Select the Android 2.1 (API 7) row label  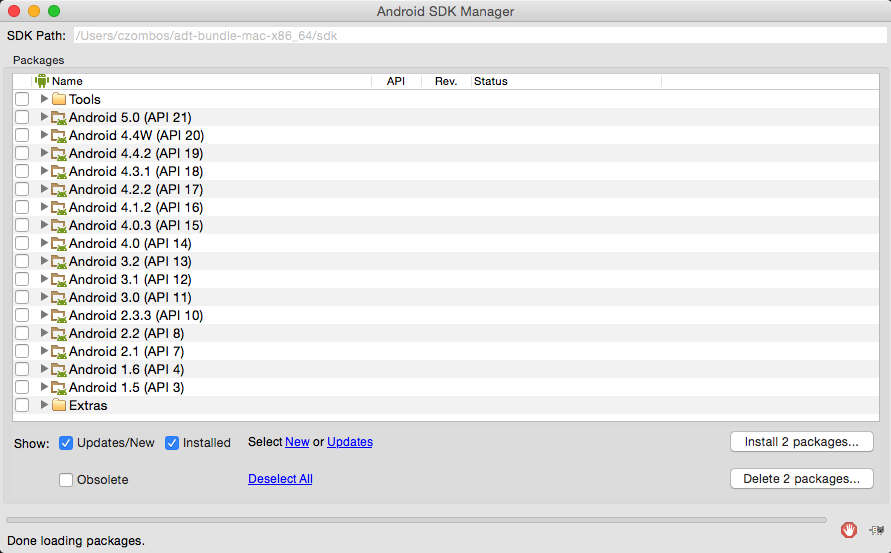point(127,351)
